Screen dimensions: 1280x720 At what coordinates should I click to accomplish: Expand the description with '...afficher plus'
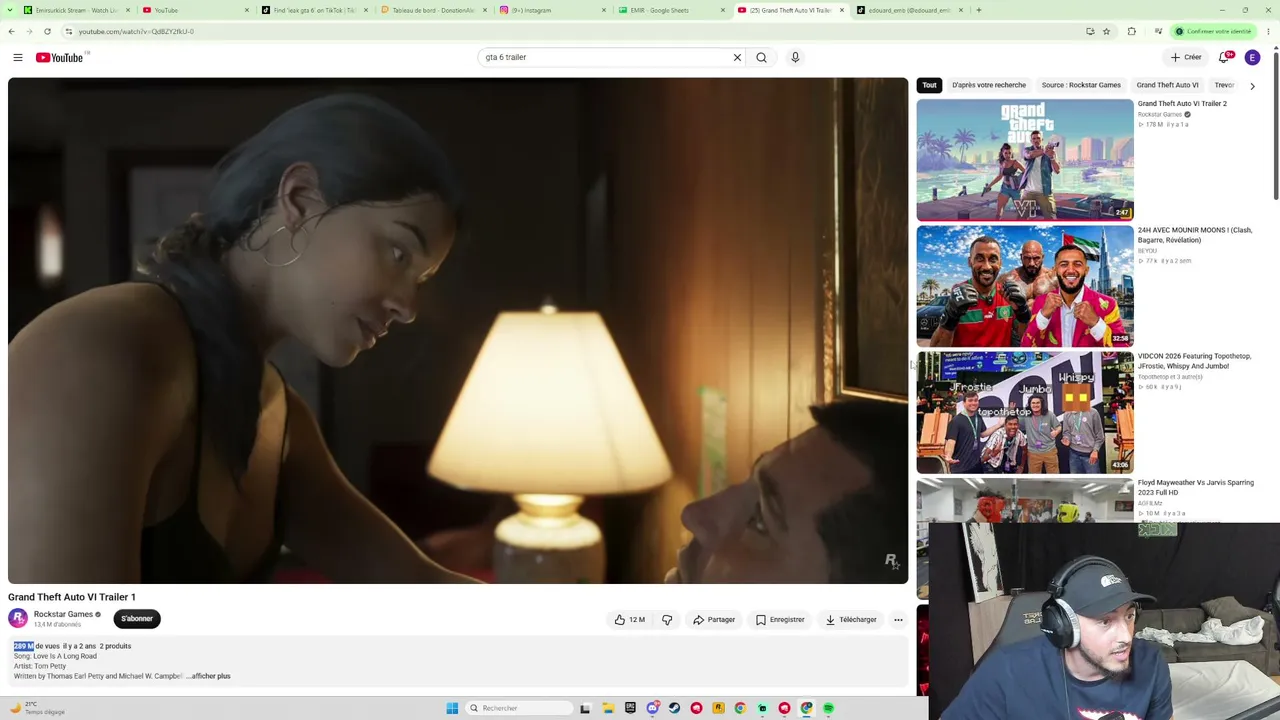click(208, 676)
